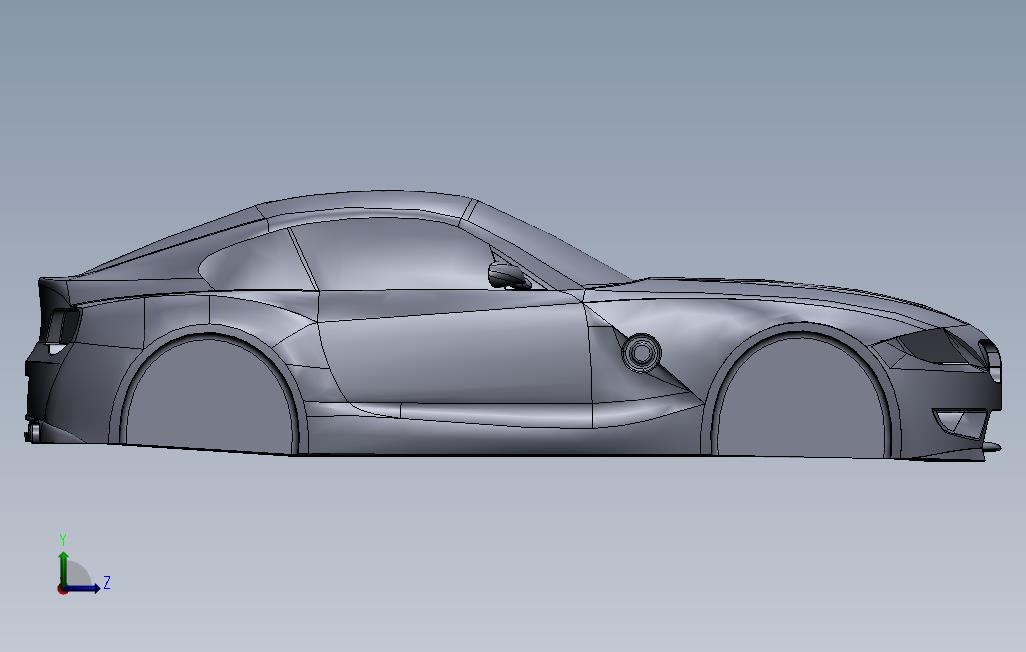Screen dimensions: 1026x652
Task: Select the side window glass surface
Action: pos(399,254)
